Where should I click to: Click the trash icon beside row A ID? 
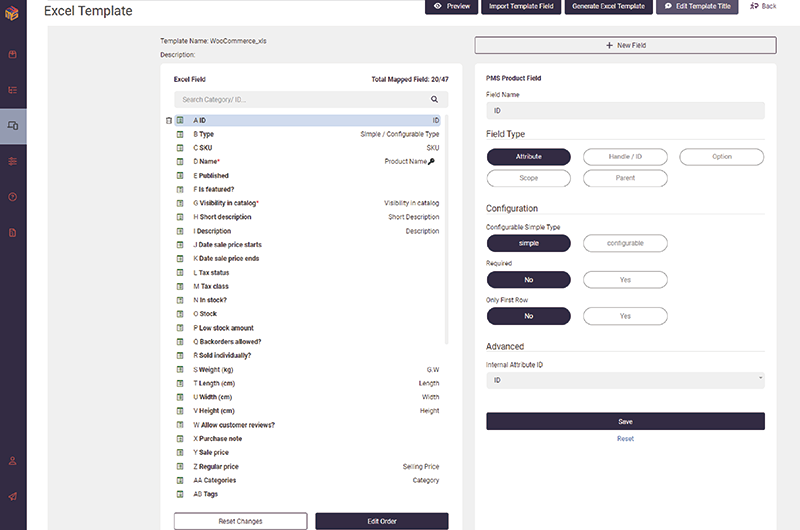click(x=169, y=120)
